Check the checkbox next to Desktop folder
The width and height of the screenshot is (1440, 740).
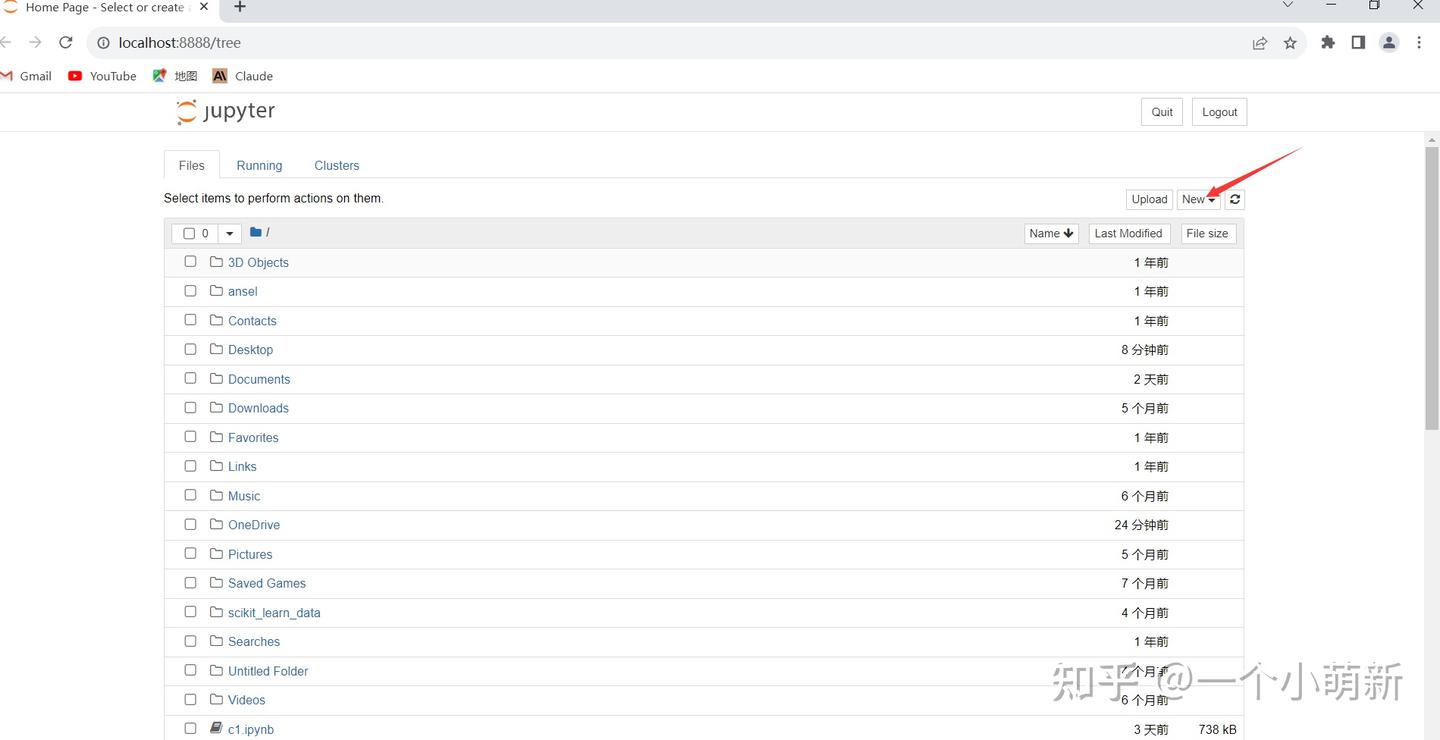click(190, 348)
